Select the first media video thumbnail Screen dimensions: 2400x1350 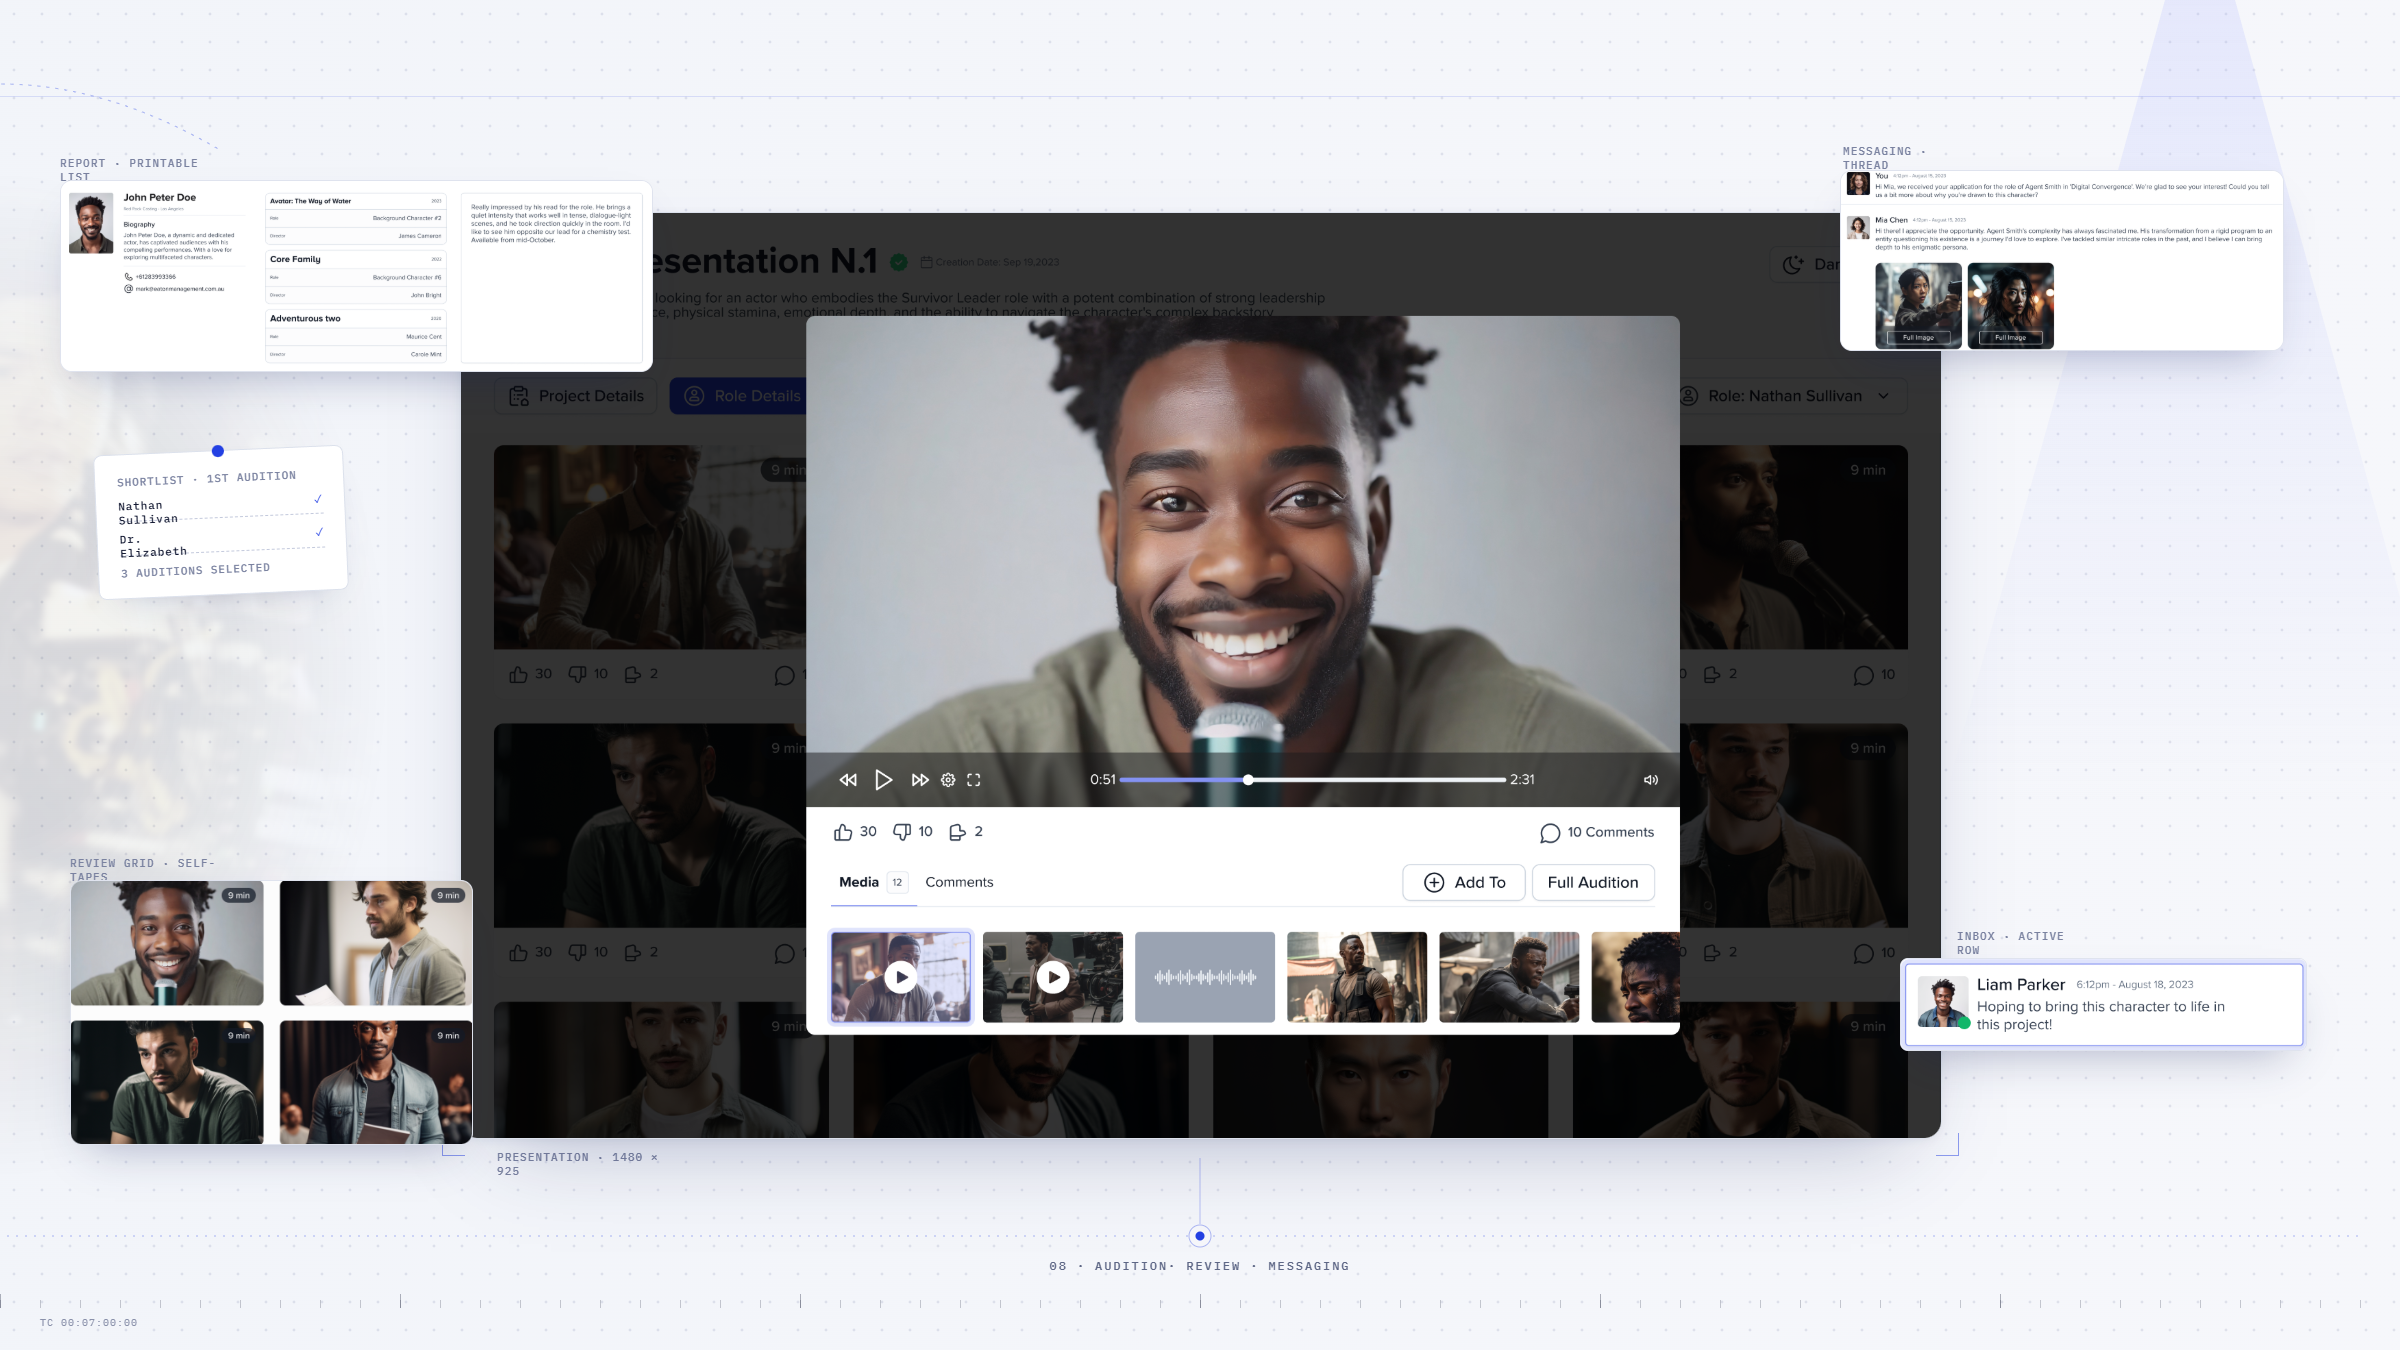coord(901,977)
